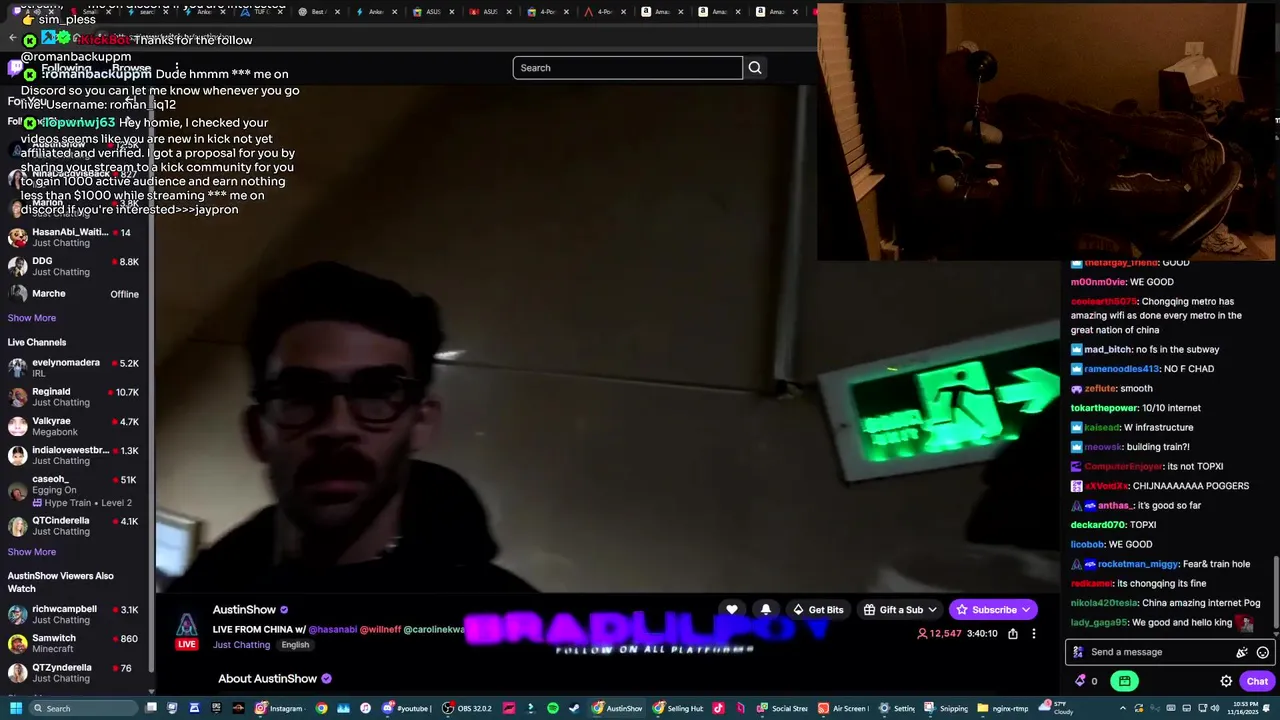Open QTCinderella channel in sidebar
The width and height of the screenshot is (1280, 720).
pos(76,526)
